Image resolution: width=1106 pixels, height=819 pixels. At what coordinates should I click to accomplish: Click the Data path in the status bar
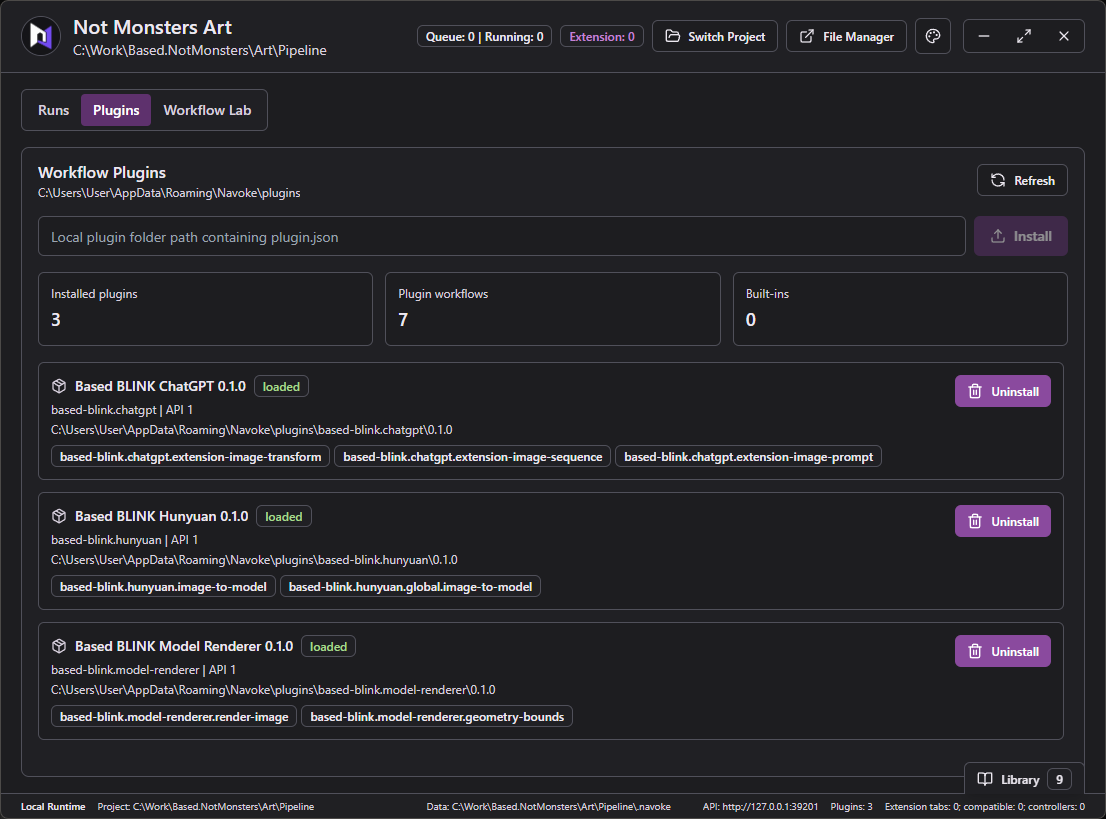(x=549, y=806)
